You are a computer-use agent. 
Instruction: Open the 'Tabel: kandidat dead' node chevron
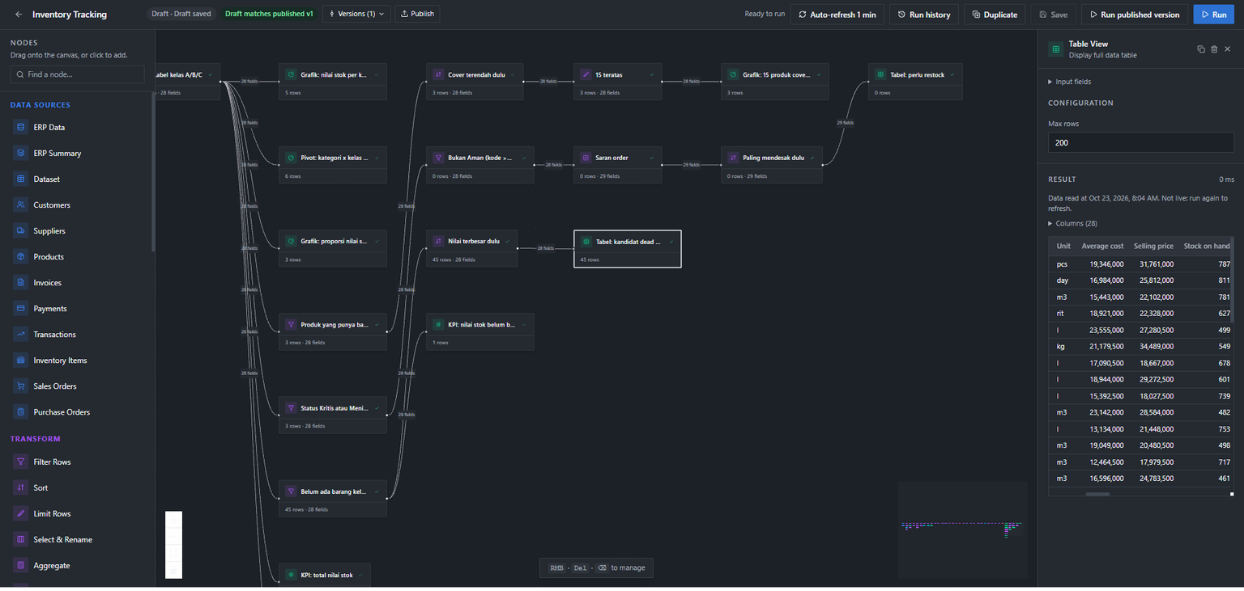coord(671,241)
